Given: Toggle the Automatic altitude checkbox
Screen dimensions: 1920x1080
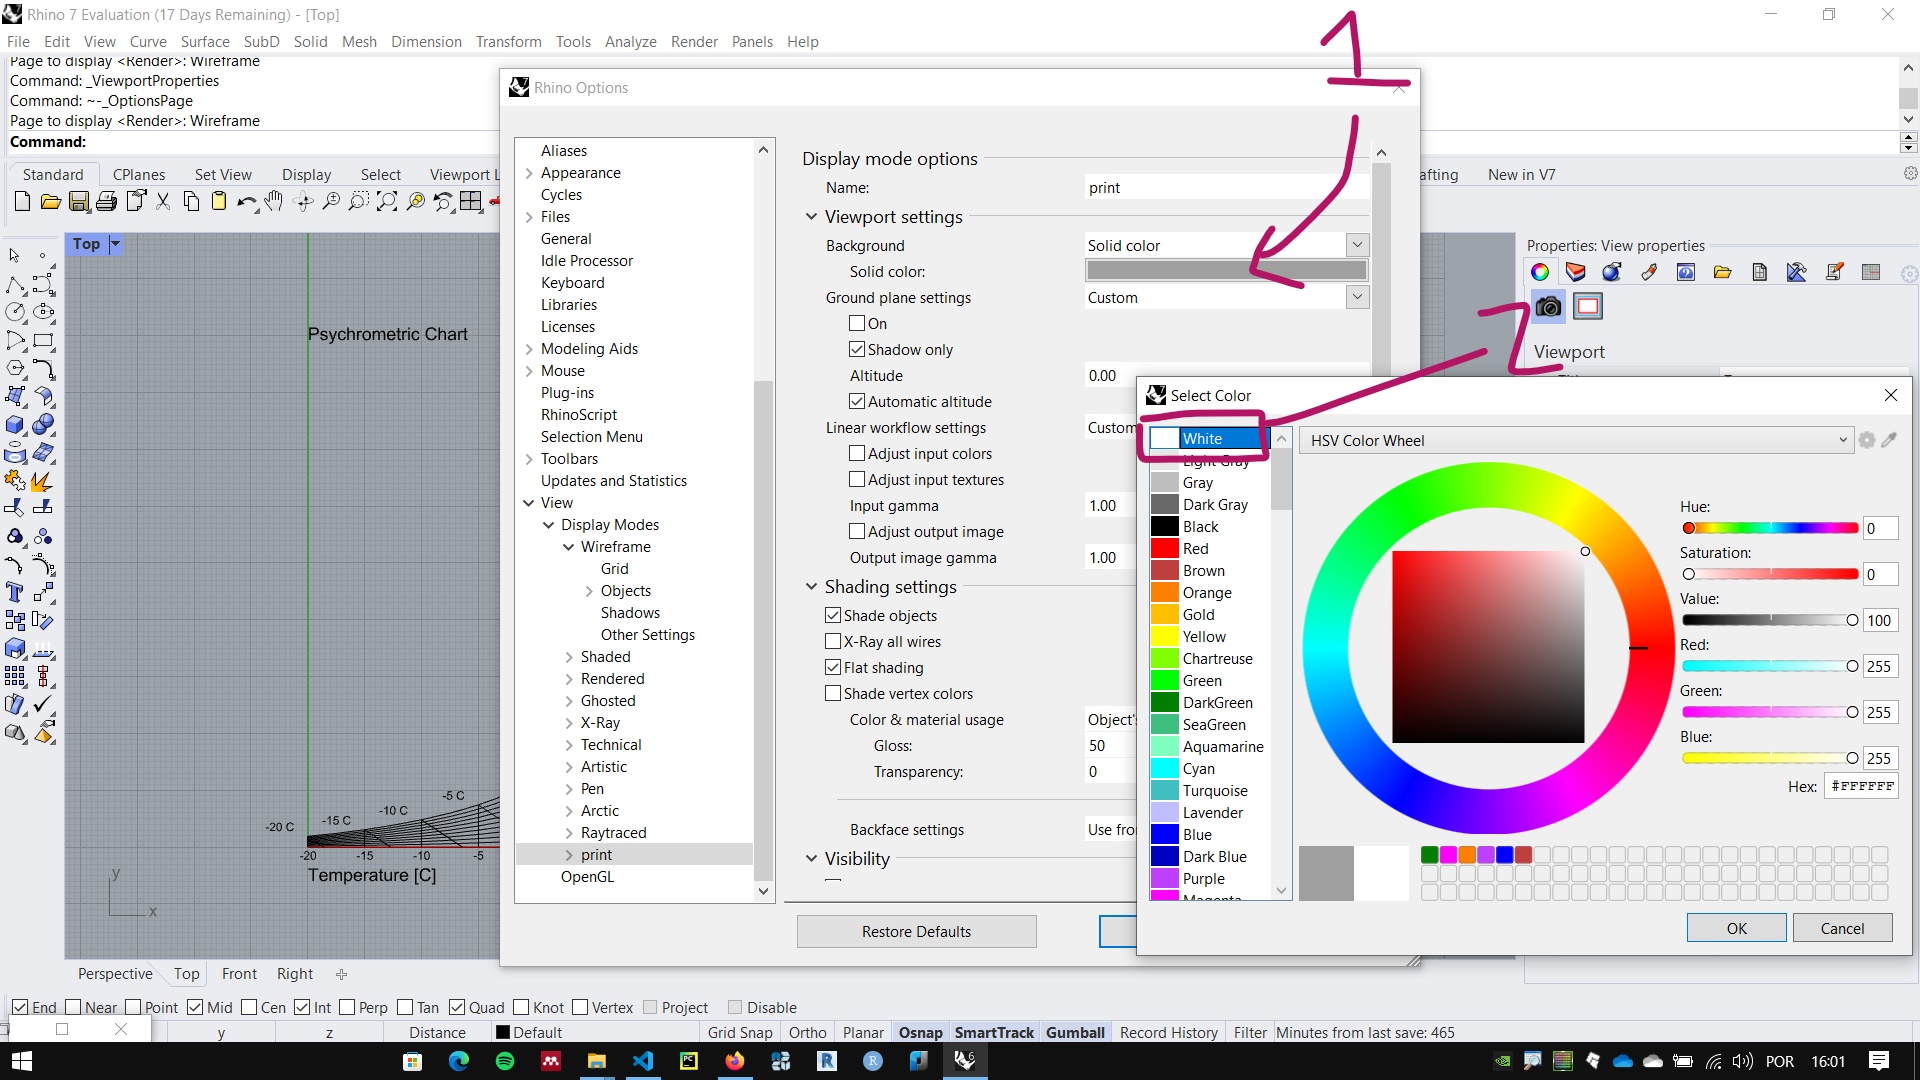Looking at the screenshot, I should tap(857, 401).
